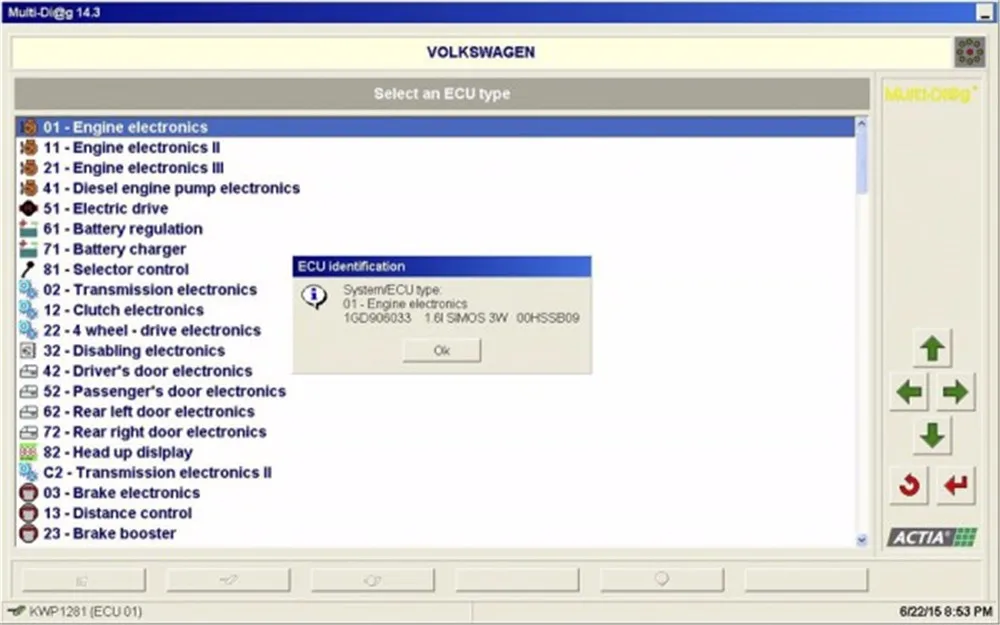Select 51 - Electric drive
Screen dimensions: 1000x625
click(436, 209)
